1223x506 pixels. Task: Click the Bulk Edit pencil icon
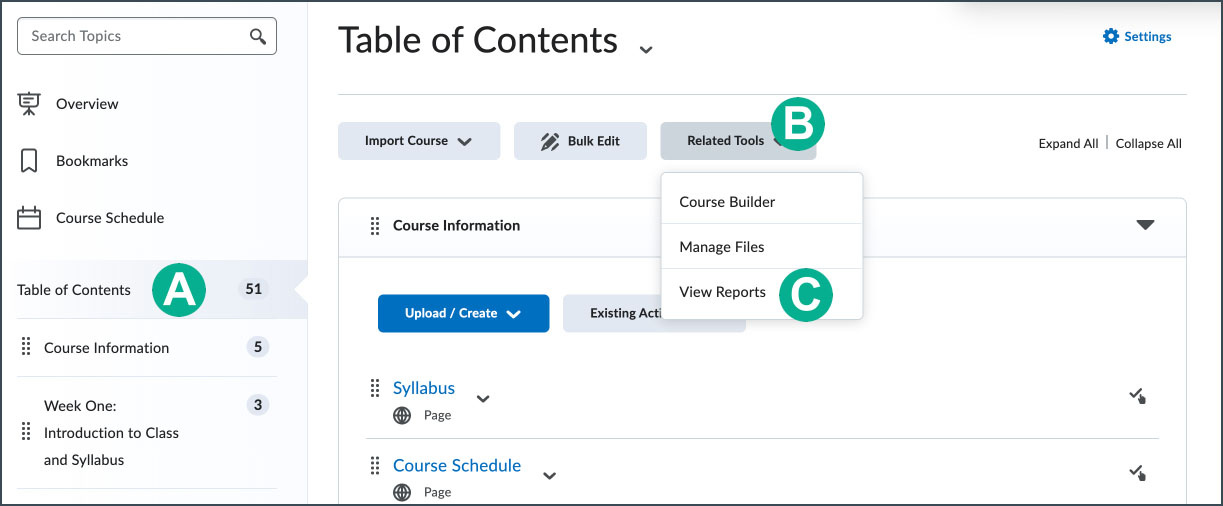[x=549, y=142]
